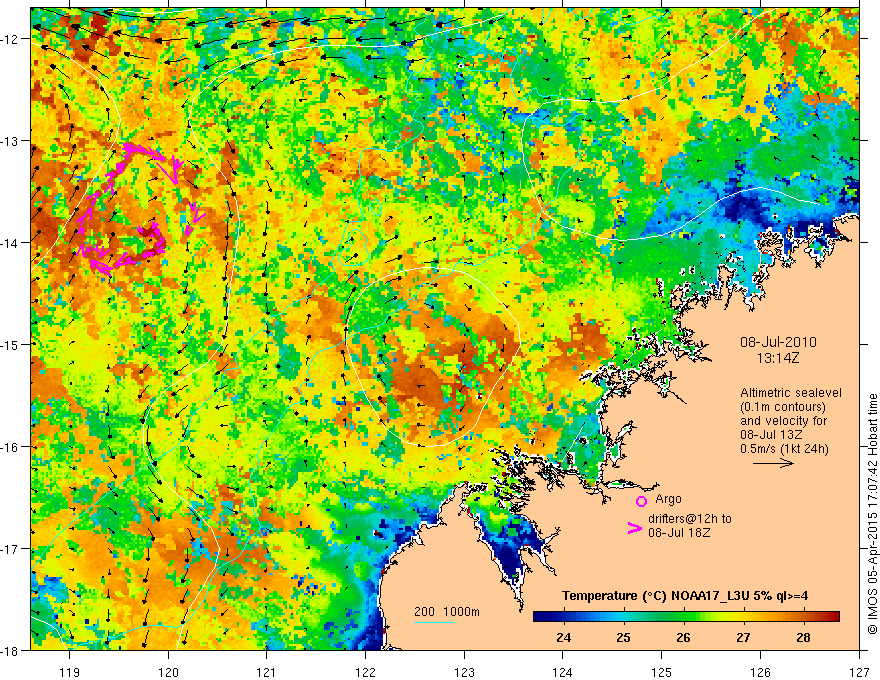The height and width of the screenshot is (680, 880).
Task: Click the '-17' latitude axis label
Action: click(11, 548)
